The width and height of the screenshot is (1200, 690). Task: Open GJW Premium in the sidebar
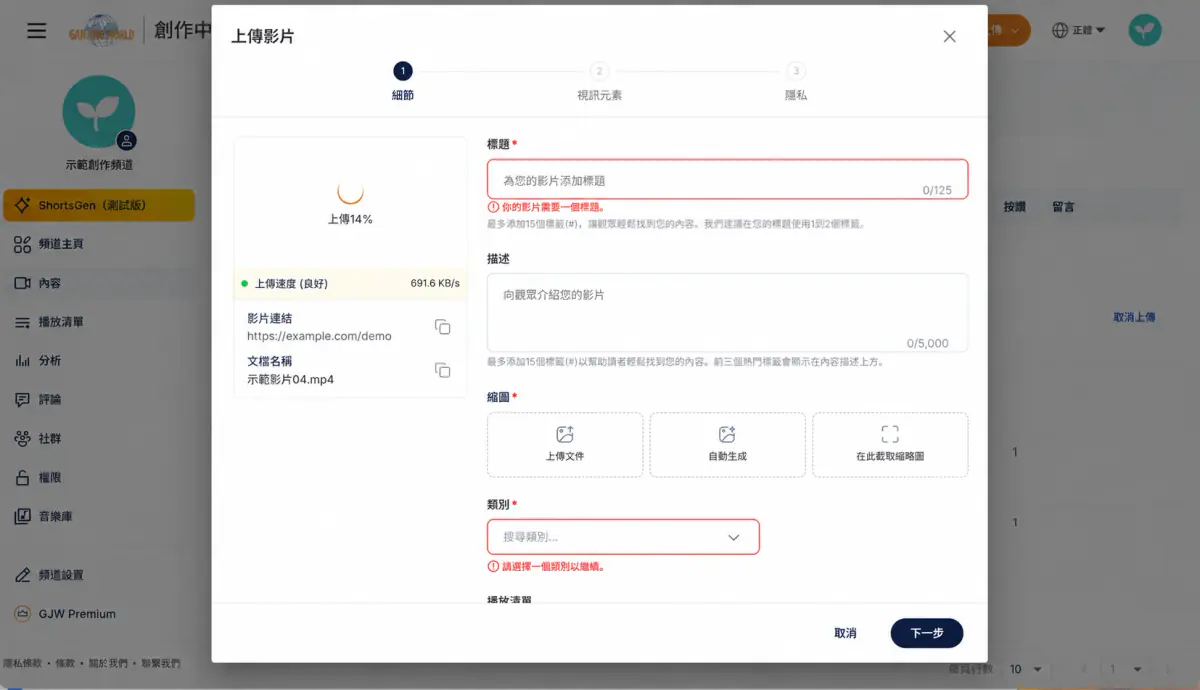(99, 614)
